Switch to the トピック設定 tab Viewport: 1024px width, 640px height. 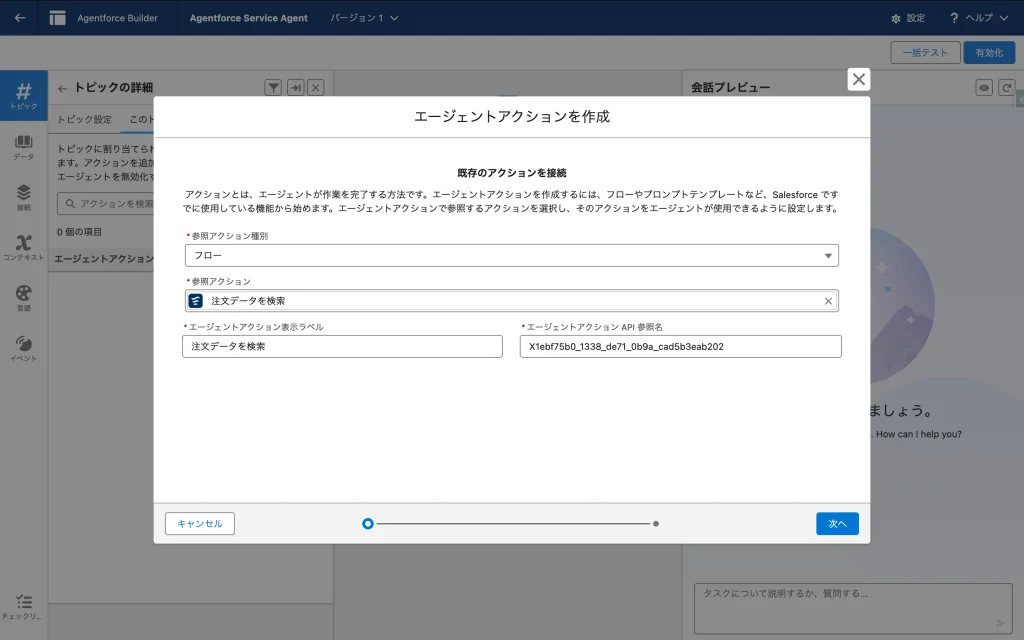(x=84, y=120)
